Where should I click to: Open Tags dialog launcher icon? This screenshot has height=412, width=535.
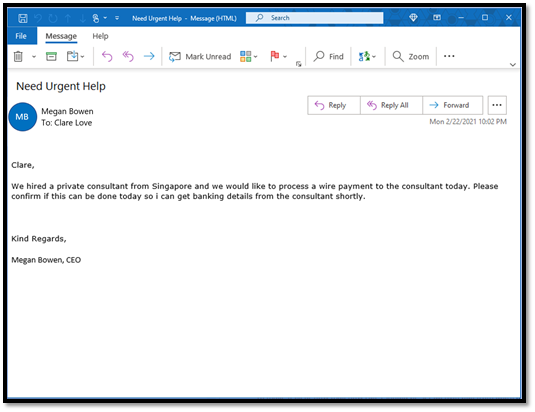pyautogui.click(x=298, y=64)
